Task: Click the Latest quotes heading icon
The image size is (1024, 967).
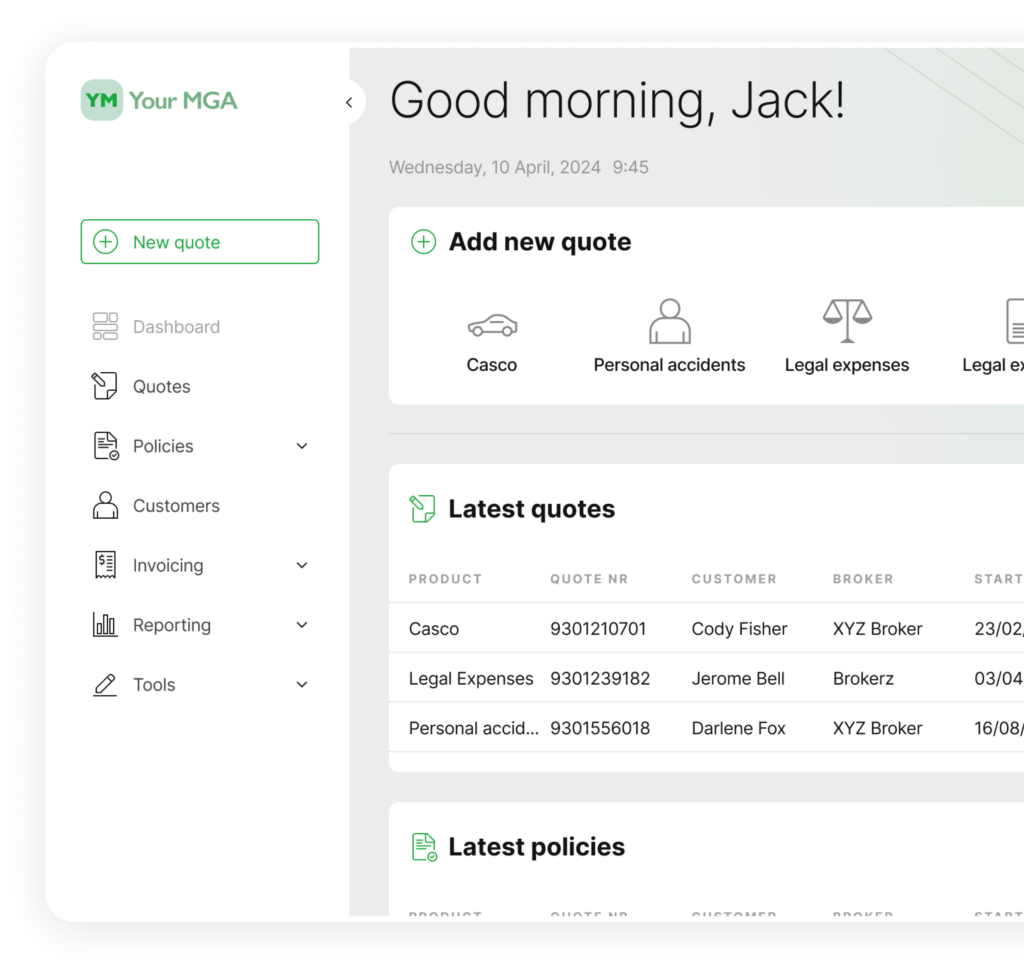Action: coord(423,509)
